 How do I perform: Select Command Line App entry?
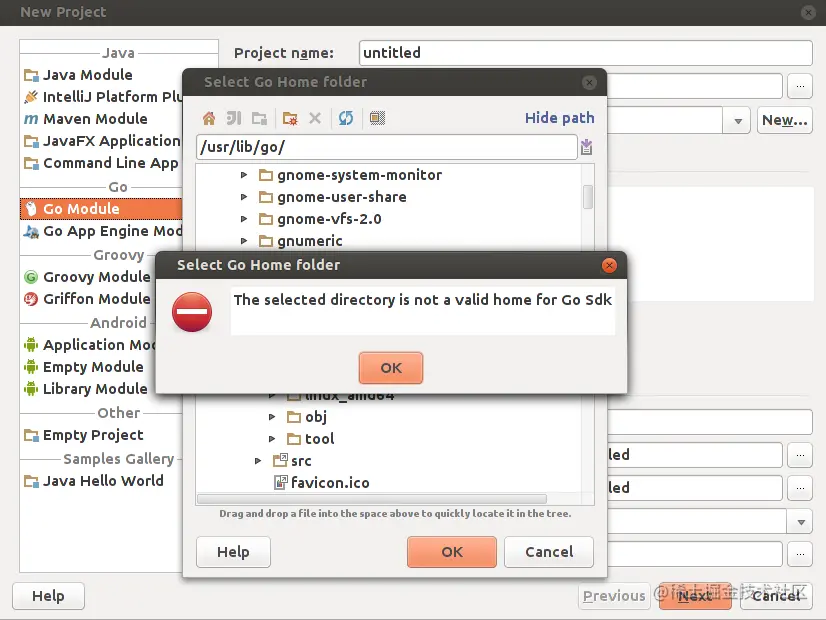[x=101, y=163]
